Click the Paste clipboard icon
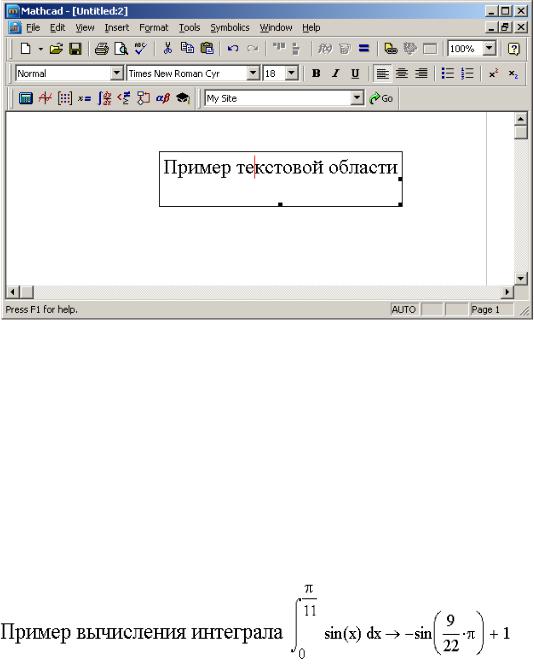This screenshot has width=534, height=666. click(207, 48)
